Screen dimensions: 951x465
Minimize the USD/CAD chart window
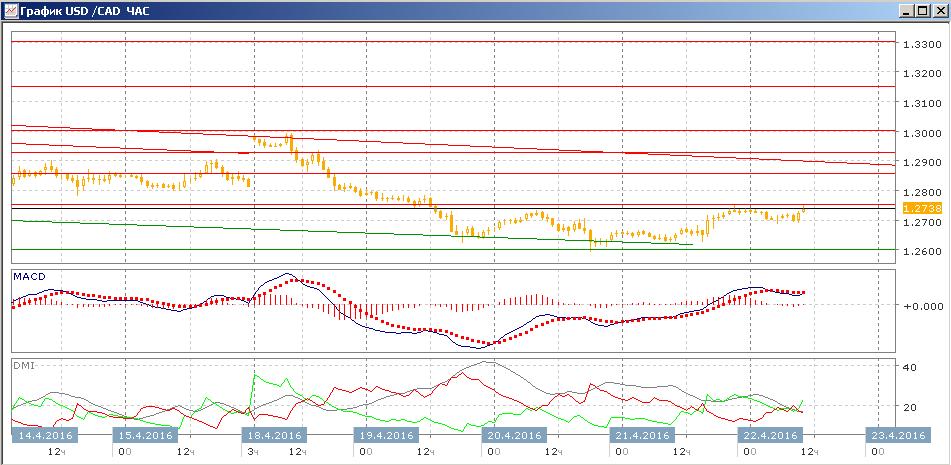click(908, 11)
